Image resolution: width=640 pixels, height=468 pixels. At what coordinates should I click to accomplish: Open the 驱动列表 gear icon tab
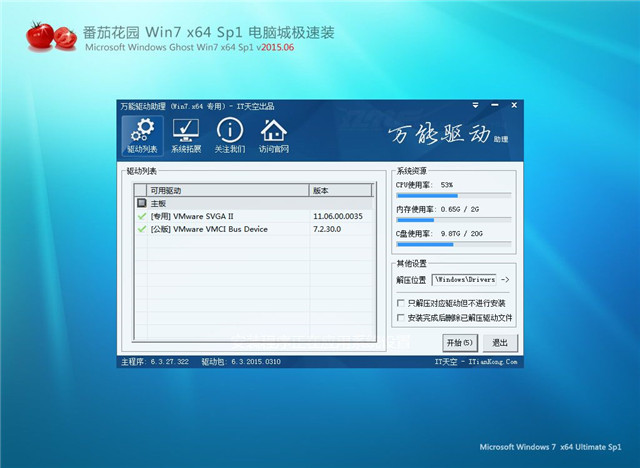142,136
